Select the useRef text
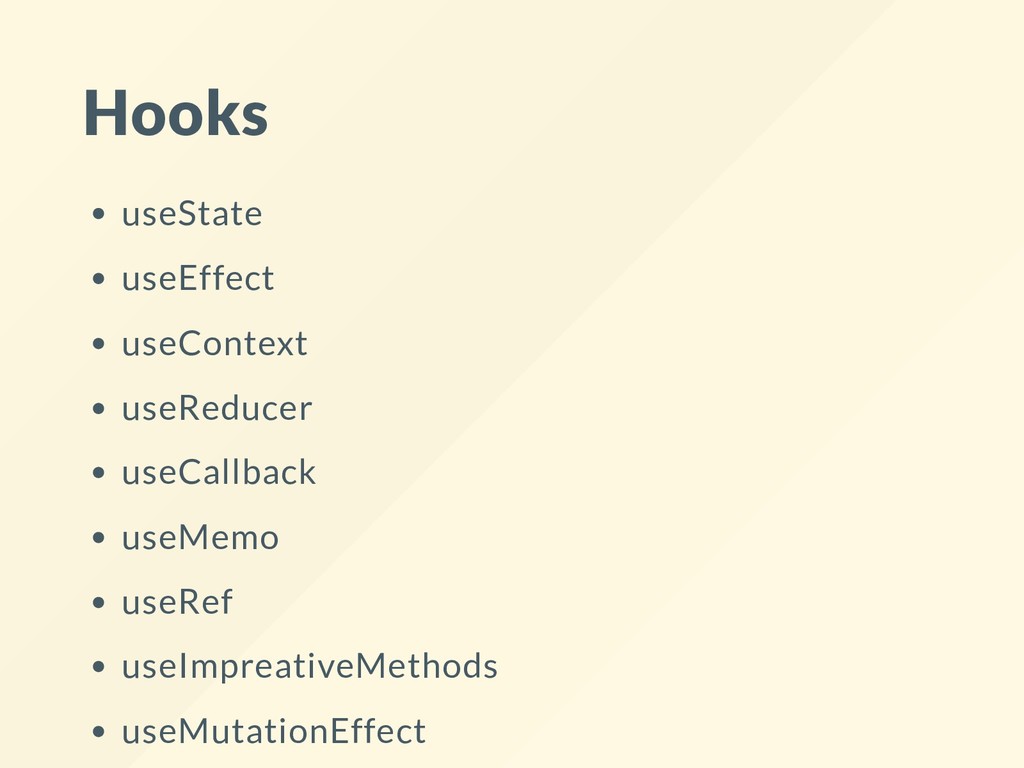Screen dimensions: 1024x768 click(x=177, y=601)
